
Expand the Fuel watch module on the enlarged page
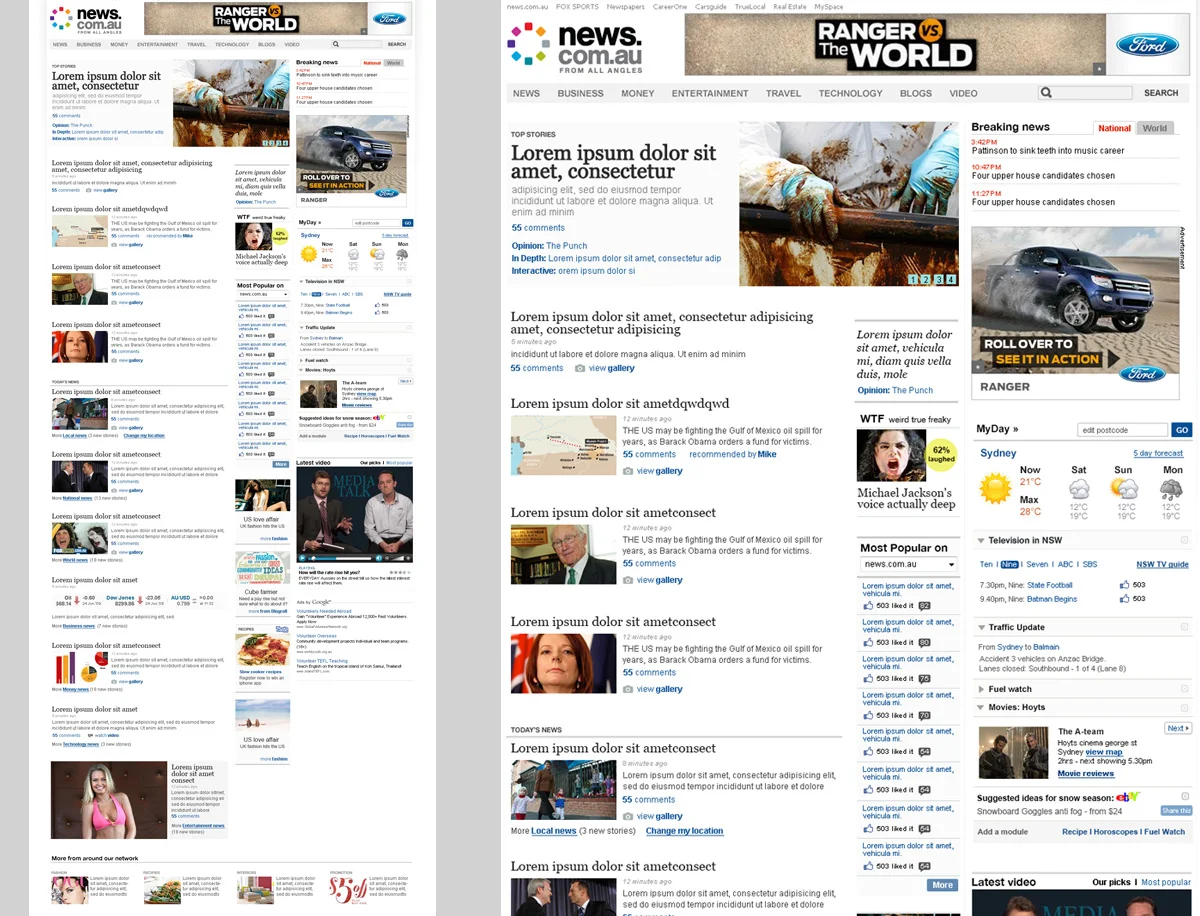tap(981, 689)
